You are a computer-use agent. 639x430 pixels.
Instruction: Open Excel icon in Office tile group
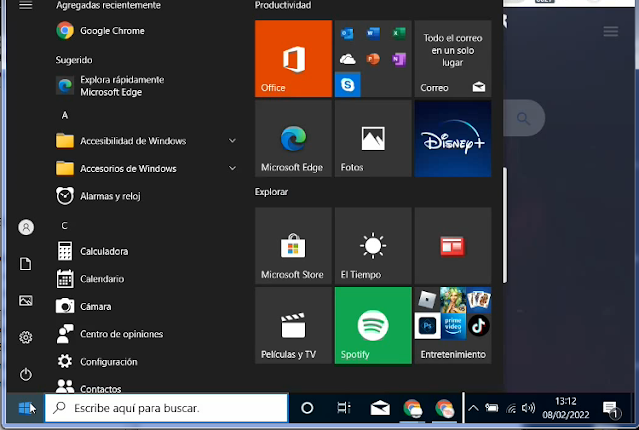pos(399,33)
